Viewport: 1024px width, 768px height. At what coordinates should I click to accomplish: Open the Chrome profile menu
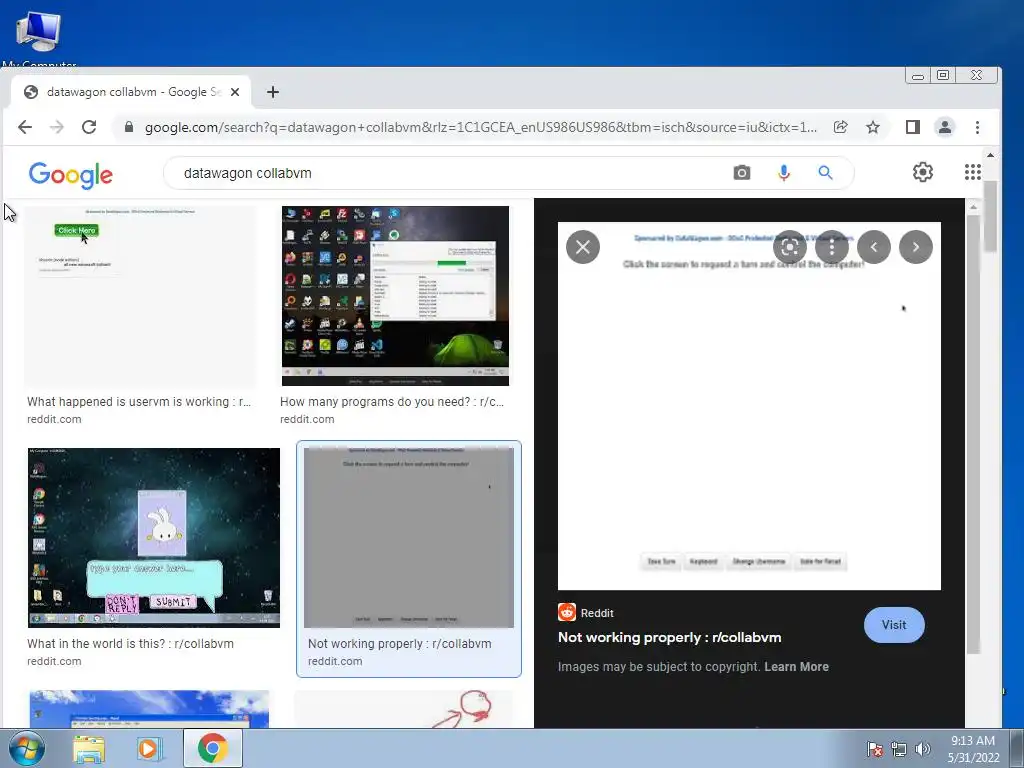(945, 127)
